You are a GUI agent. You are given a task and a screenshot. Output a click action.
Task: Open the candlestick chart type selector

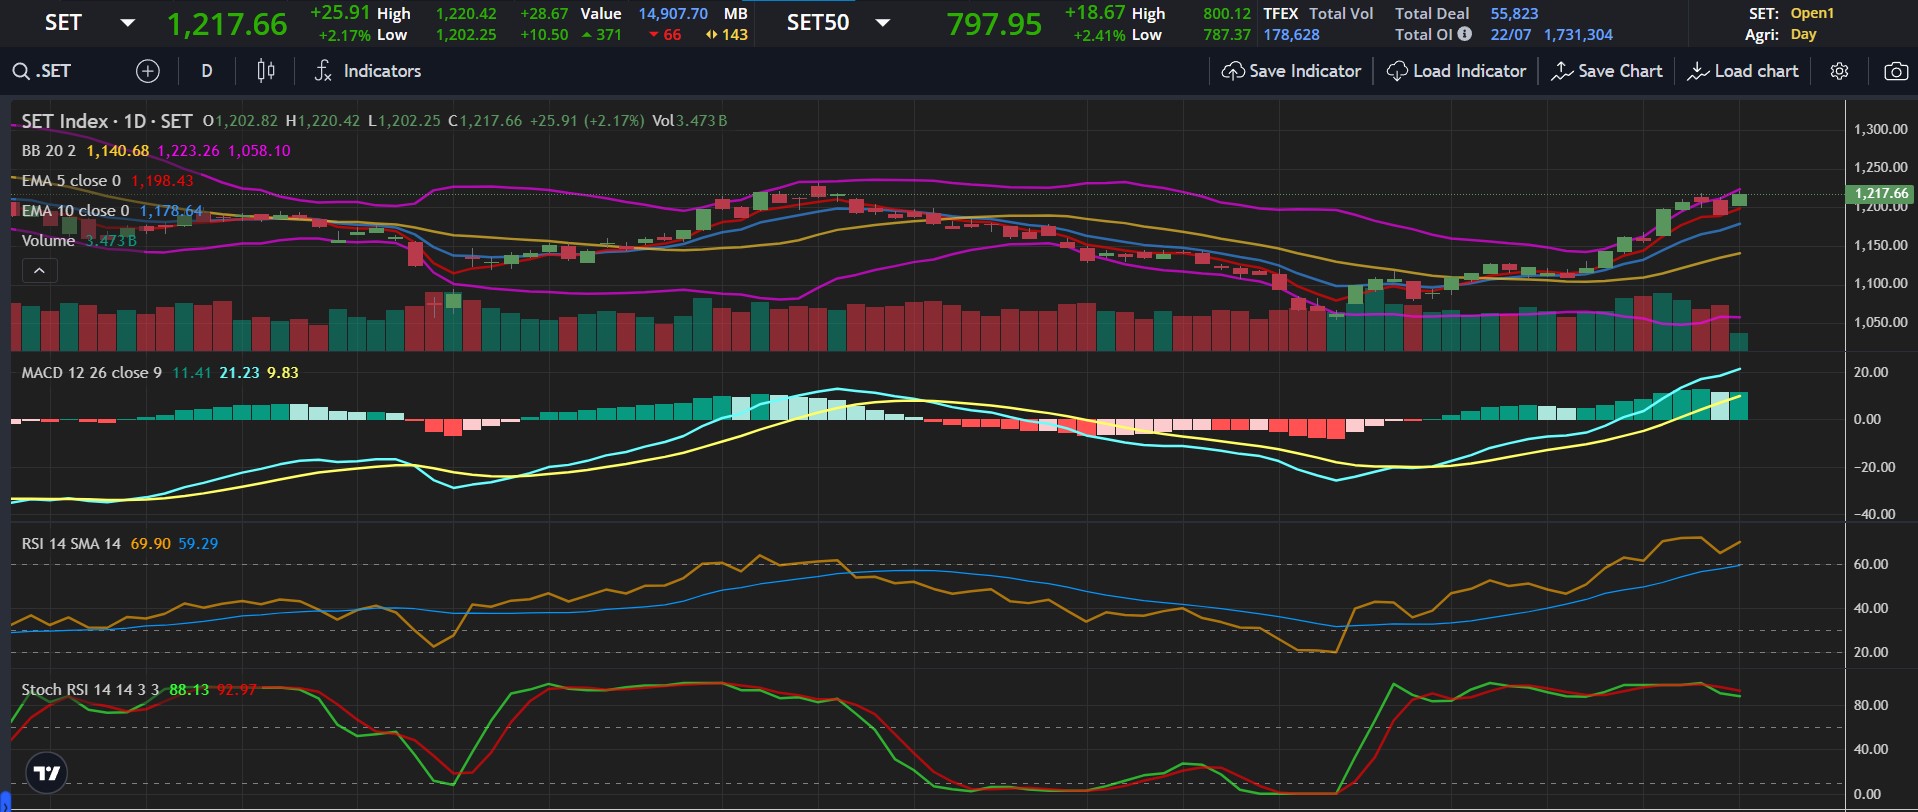coord(266,71)
